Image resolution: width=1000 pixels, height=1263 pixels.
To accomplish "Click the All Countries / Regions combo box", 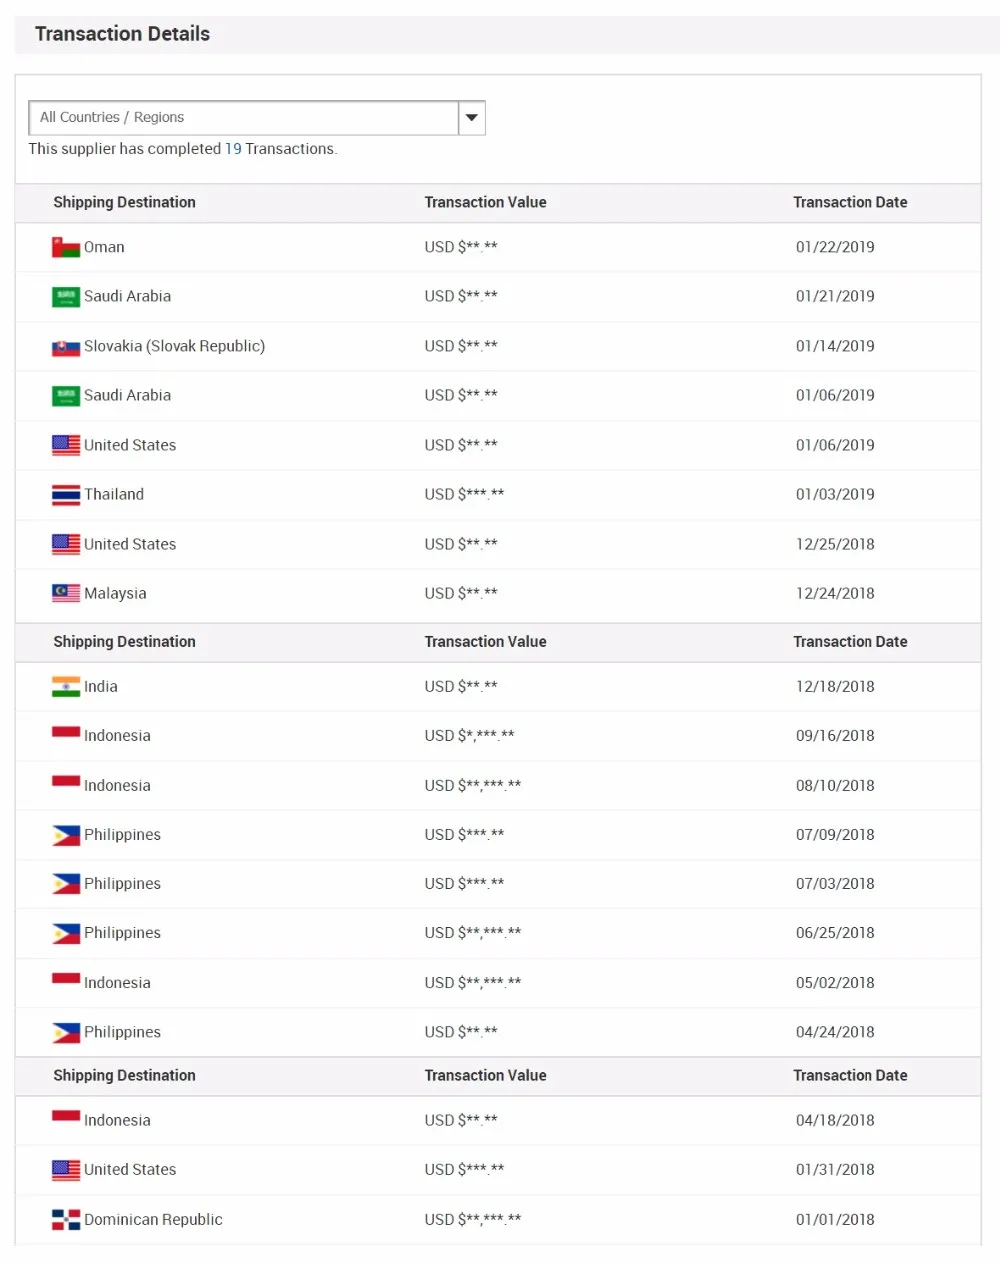I will point(243,118).
